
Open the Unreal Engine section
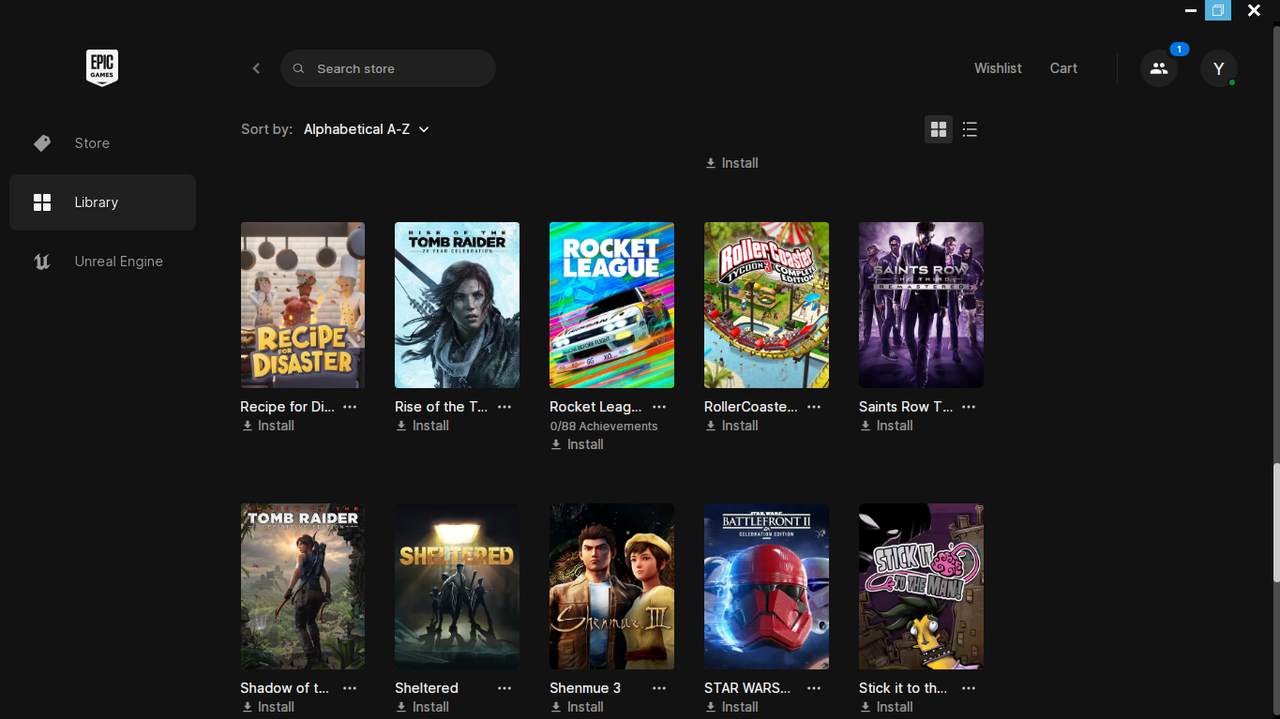coord(103,261)
